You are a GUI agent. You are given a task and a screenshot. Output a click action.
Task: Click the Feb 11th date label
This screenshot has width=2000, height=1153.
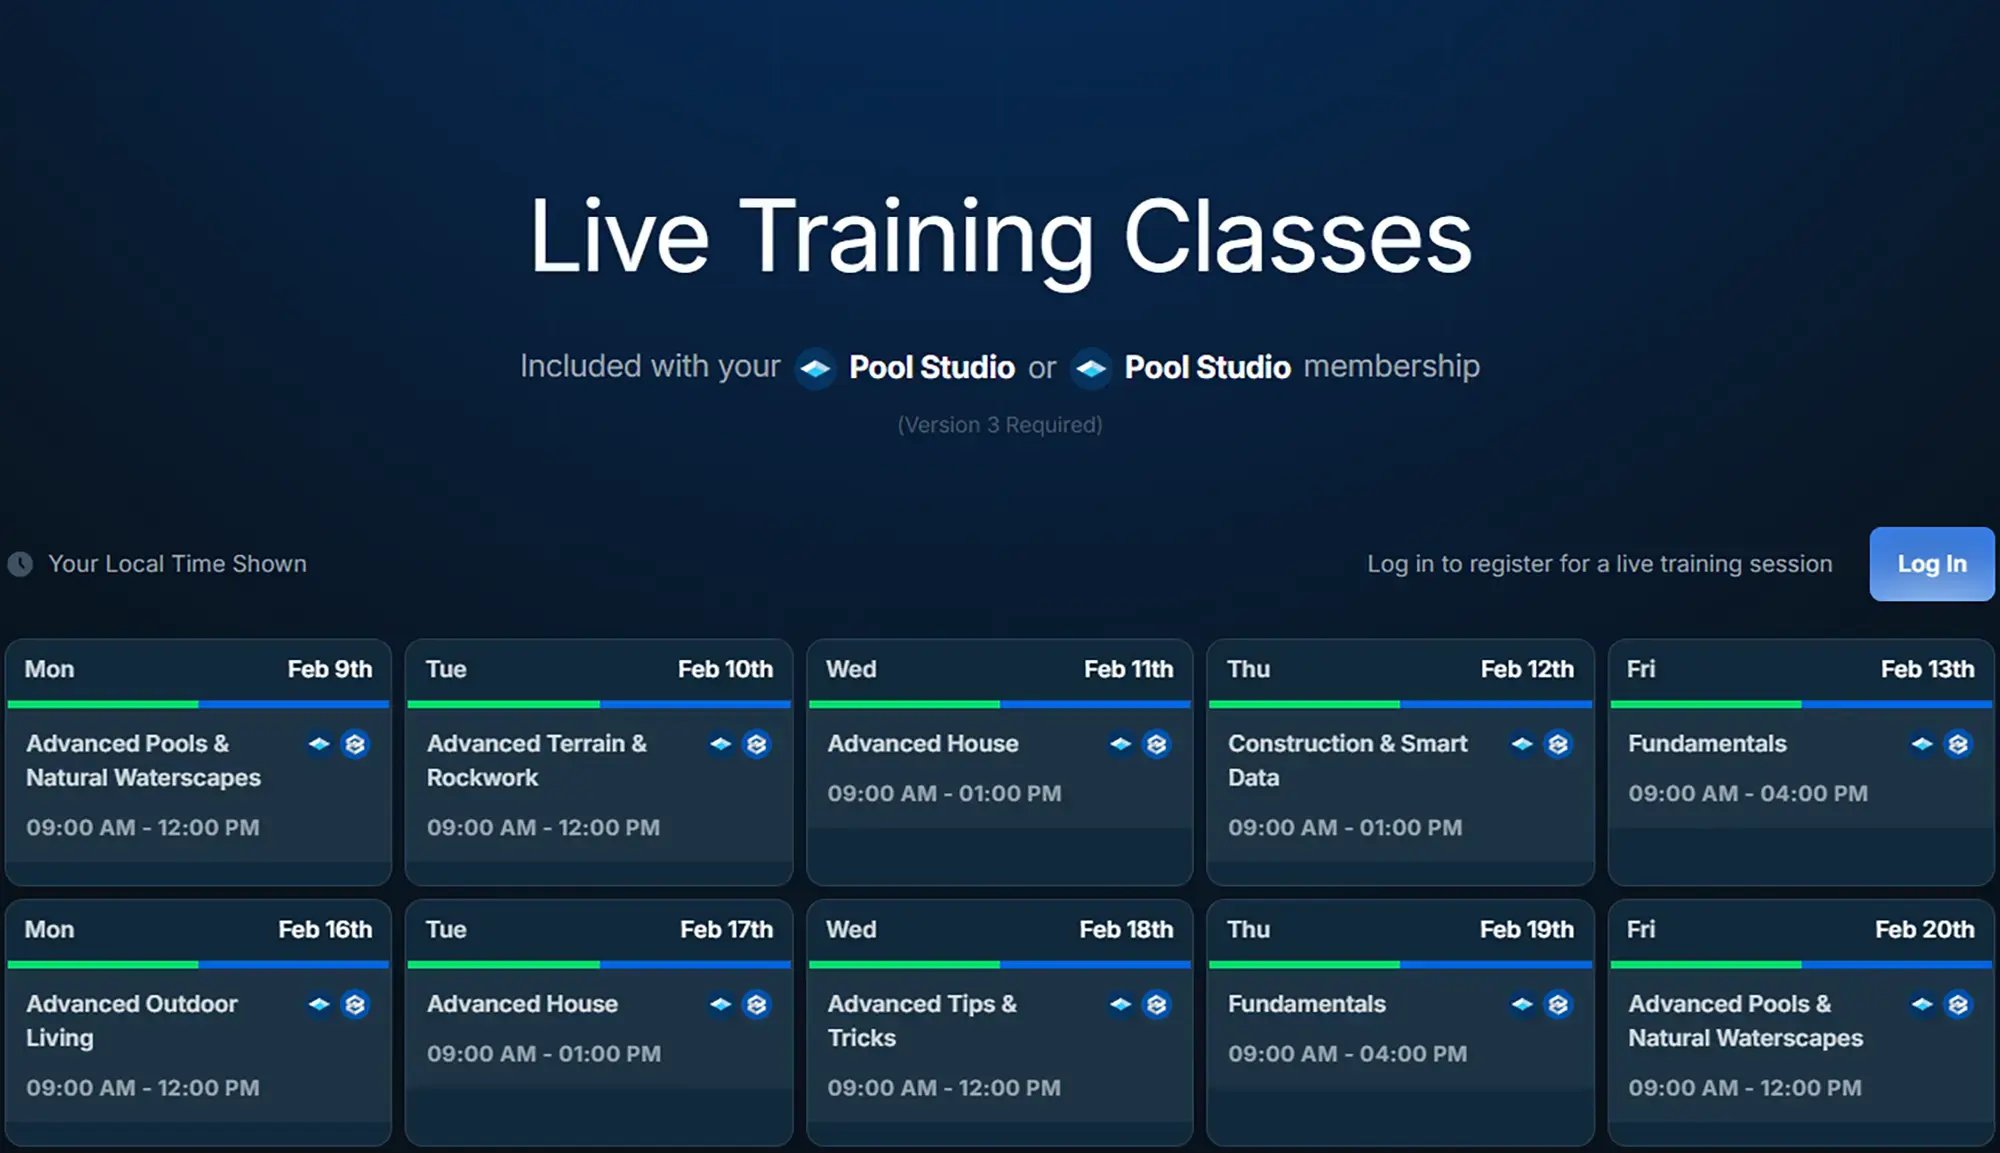pyautogui.click(x=1128, y=669)
